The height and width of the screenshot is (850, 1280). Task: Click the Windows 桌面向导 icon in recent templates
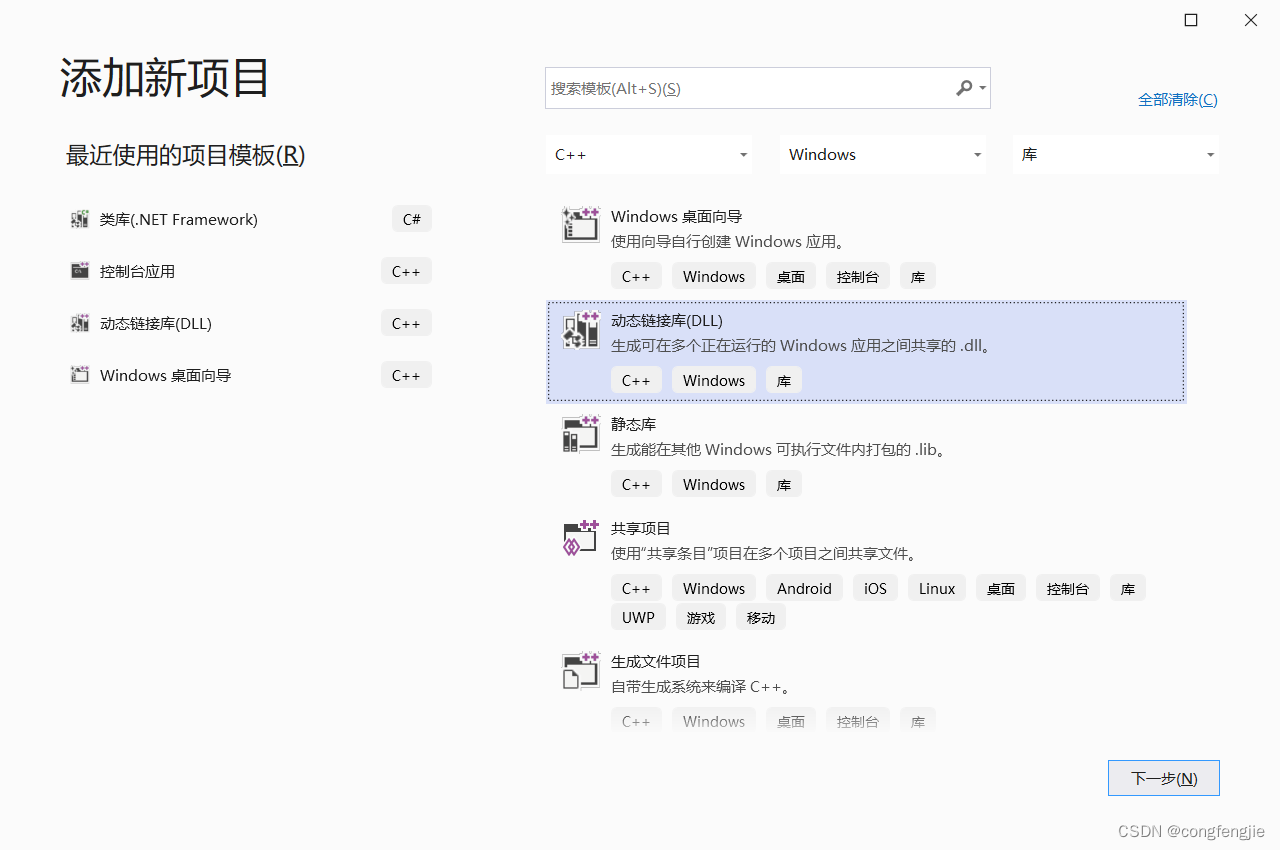coord(79,374)
